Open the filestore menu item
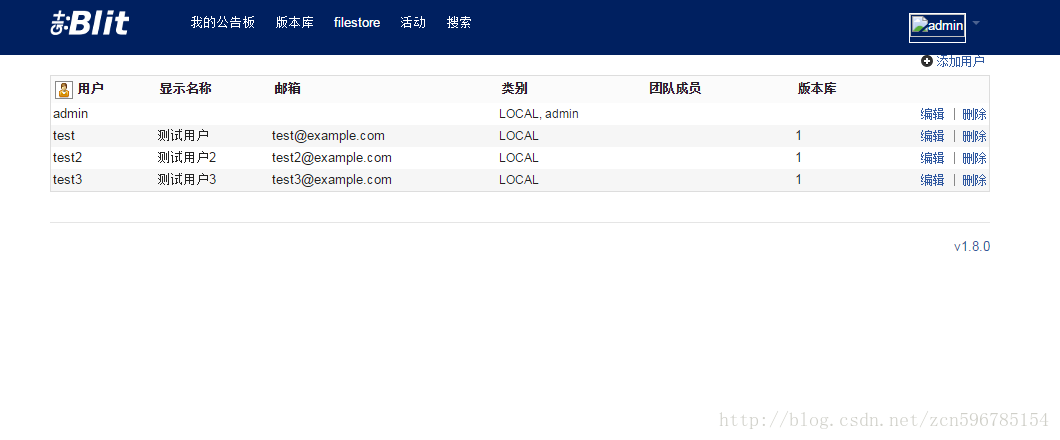The height and width of the screenshot is (440, 1060). [357, 22]
